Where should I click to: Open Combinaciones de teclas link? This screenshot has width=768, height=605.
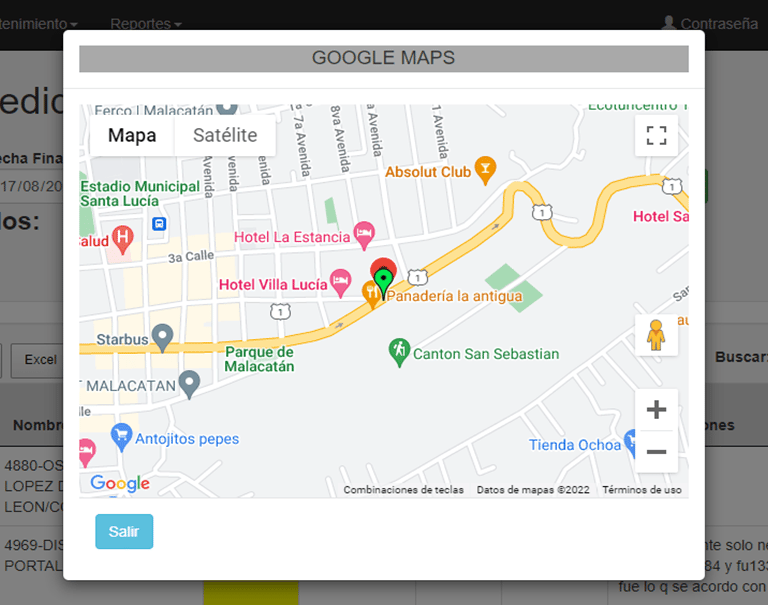pyautogui.click(x=403, y=490)
